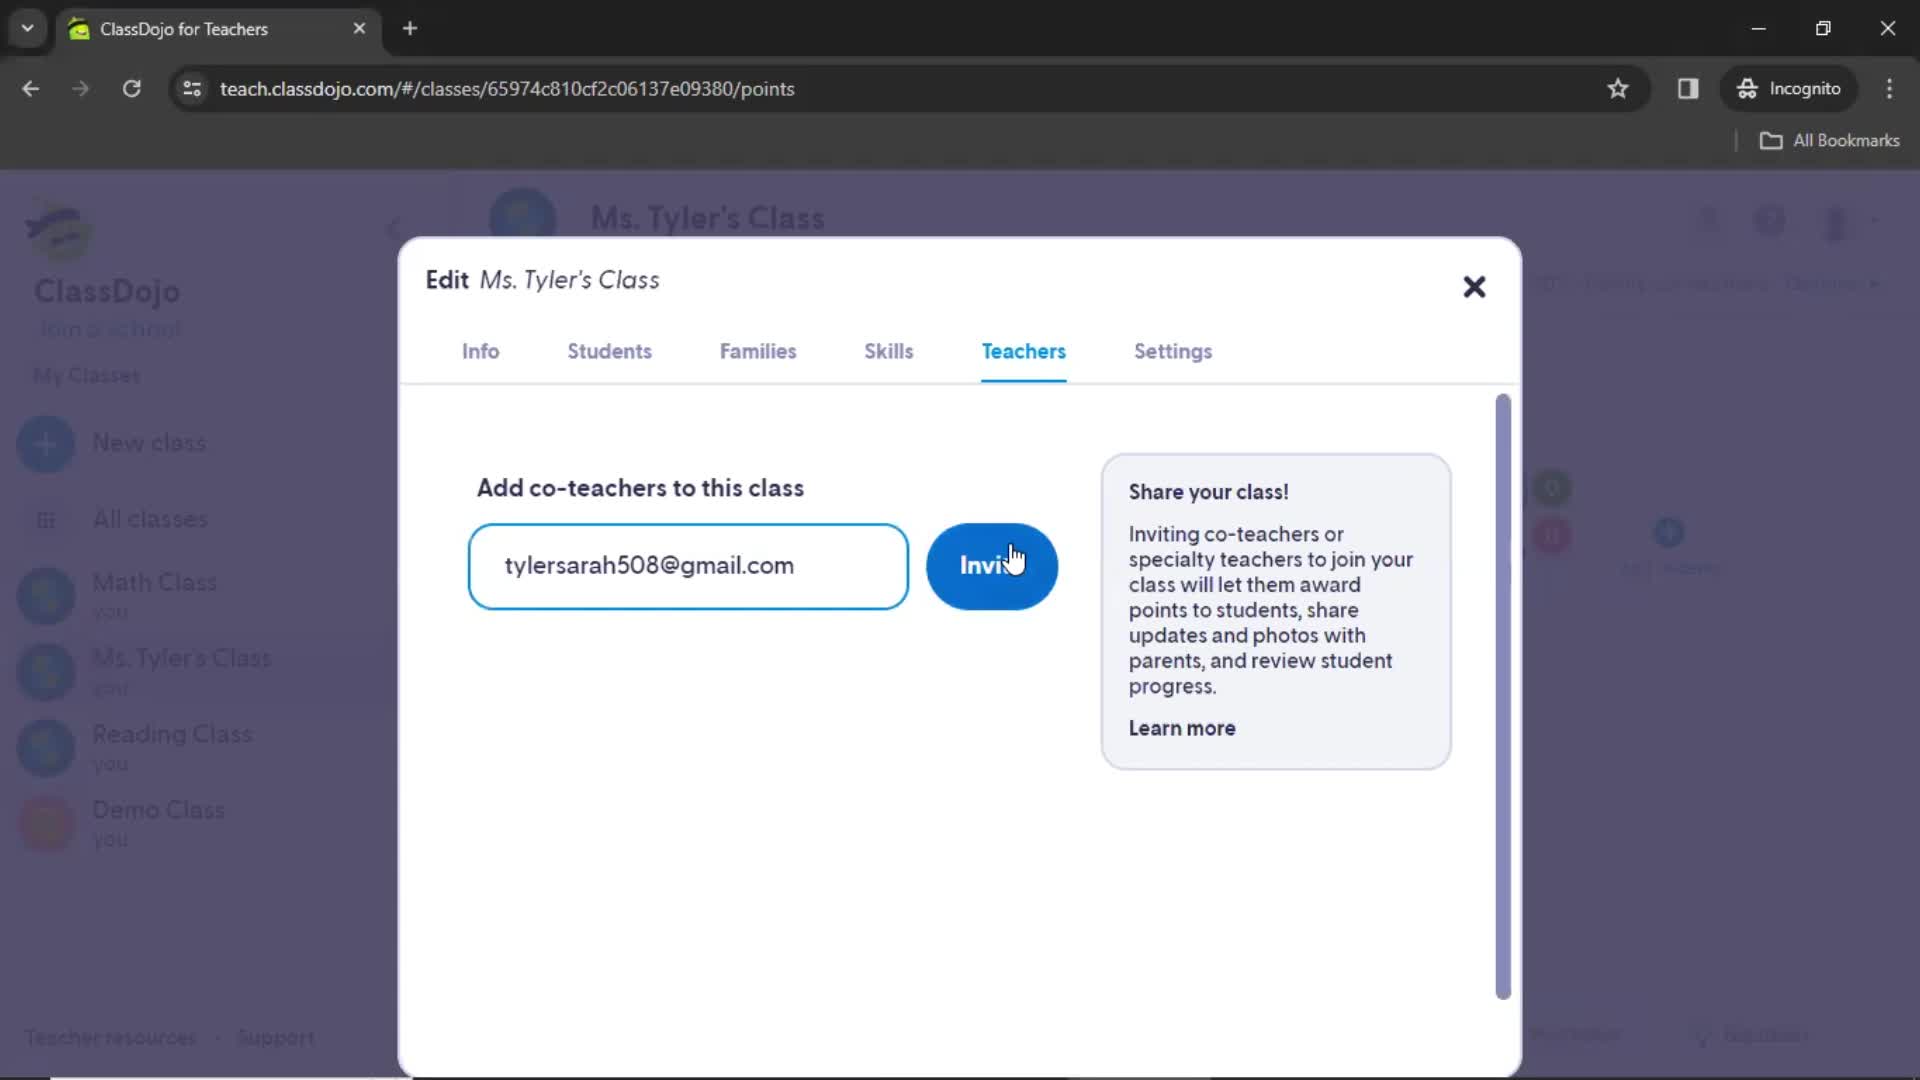The image size is (1920, 1080).
Task: Go forward in browser history
Action: [81, 89]
